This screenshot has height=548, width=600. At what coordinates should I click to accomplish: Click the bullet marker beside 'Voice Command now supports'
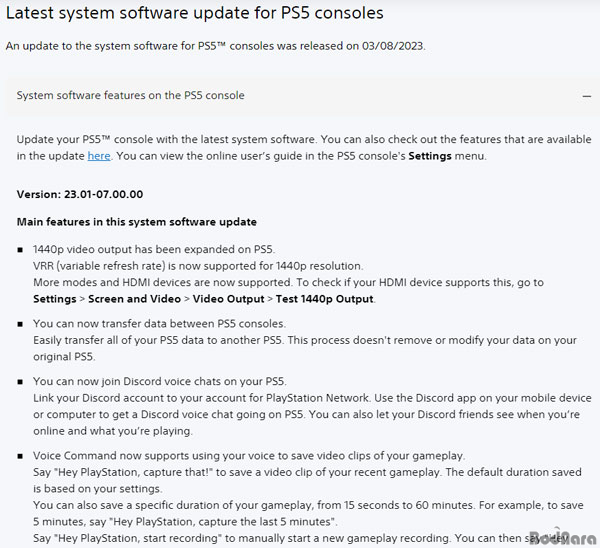20,456
